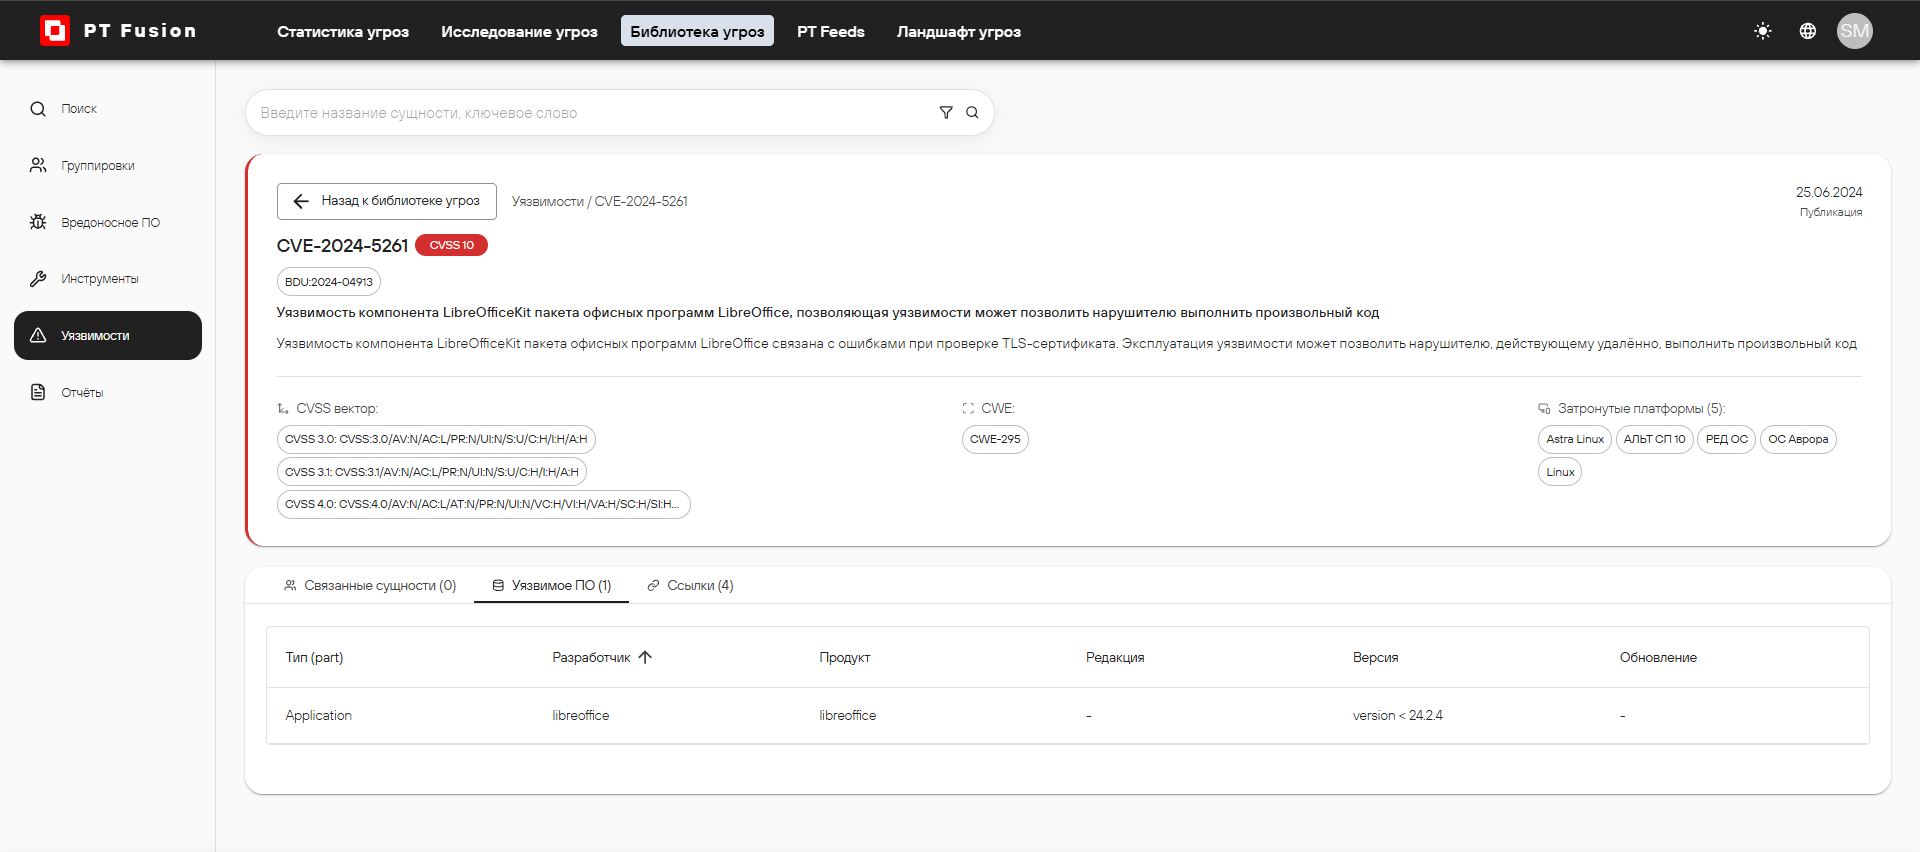Click the CWE-295 chip

(x=995, y=439)
